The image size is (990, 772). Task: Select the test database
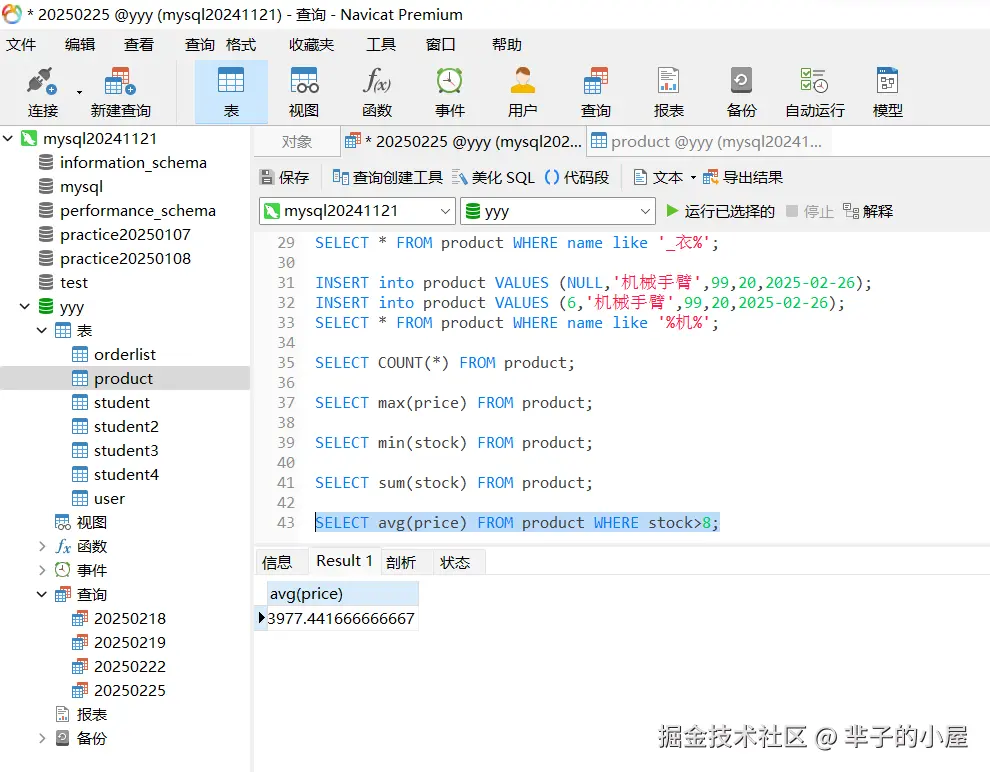tap(73, 283)
